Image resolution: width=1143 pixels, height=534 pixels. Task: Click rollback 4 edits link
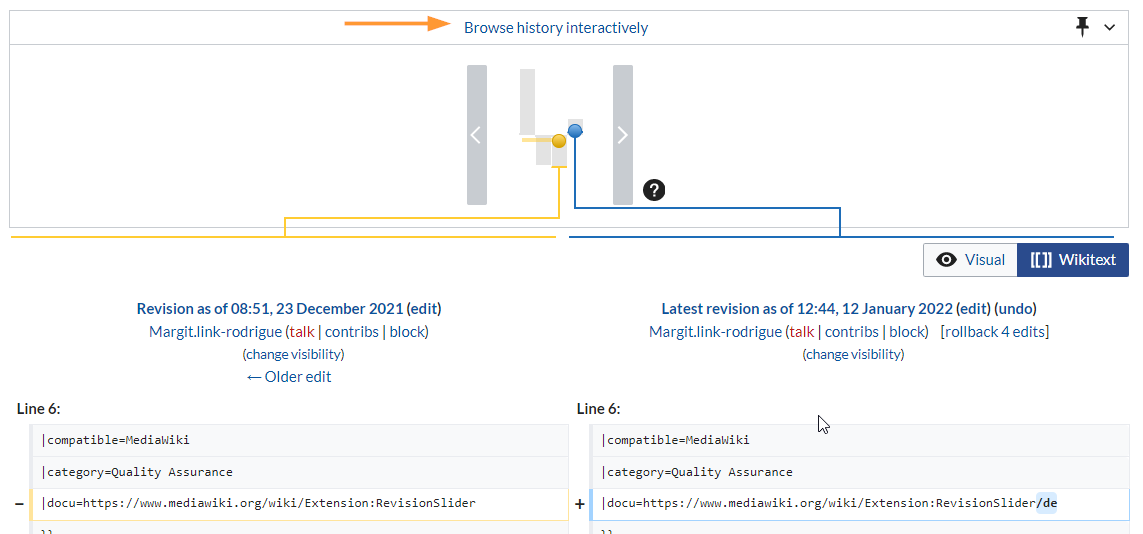pos(994,332)
